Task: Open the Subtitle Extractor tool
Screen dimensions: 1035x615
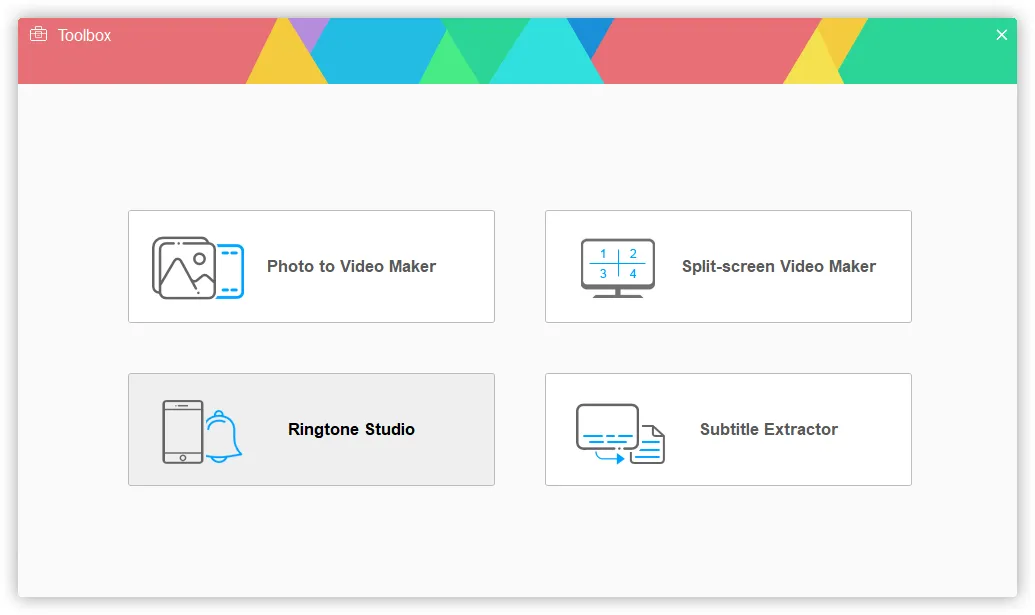Action: click(x=728, y=429)
